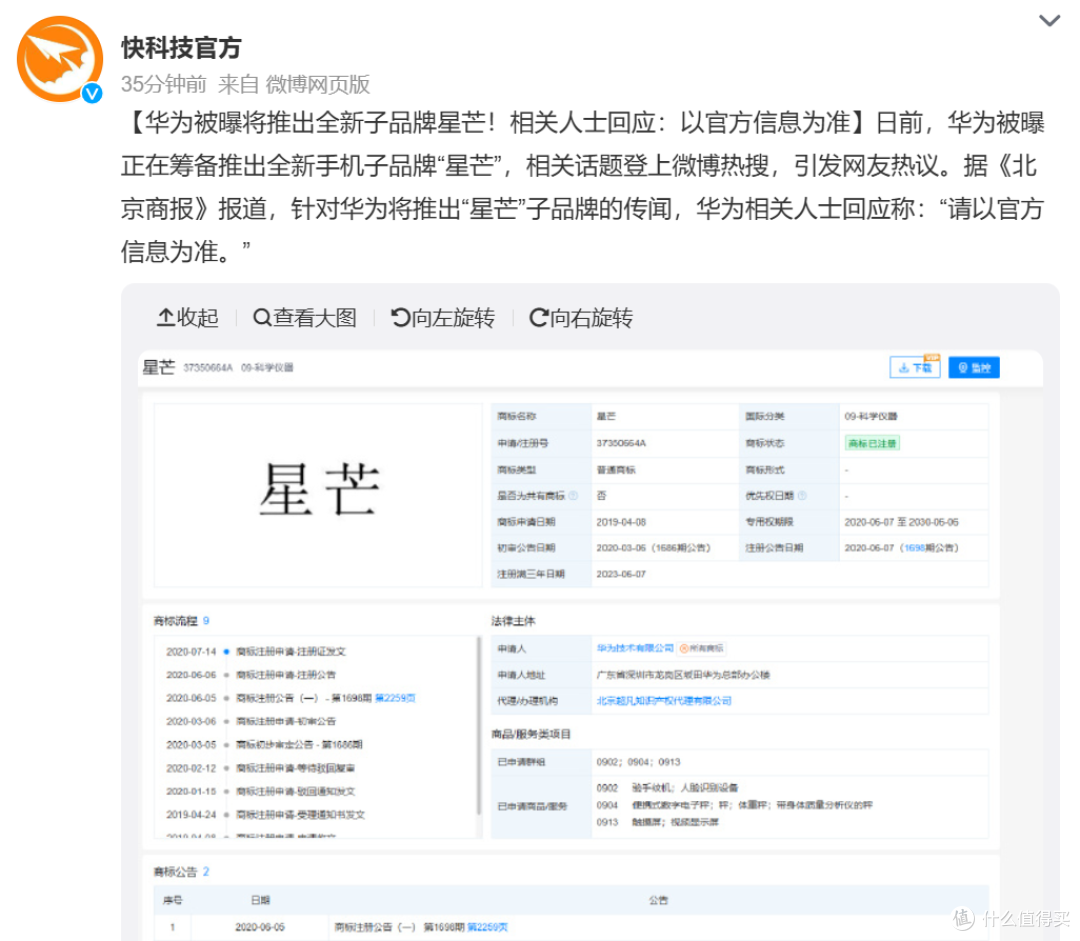This screenshot has width=1080, height=941.
Task: Click the application date 2019-04-08
Action: tap(621, 521)
